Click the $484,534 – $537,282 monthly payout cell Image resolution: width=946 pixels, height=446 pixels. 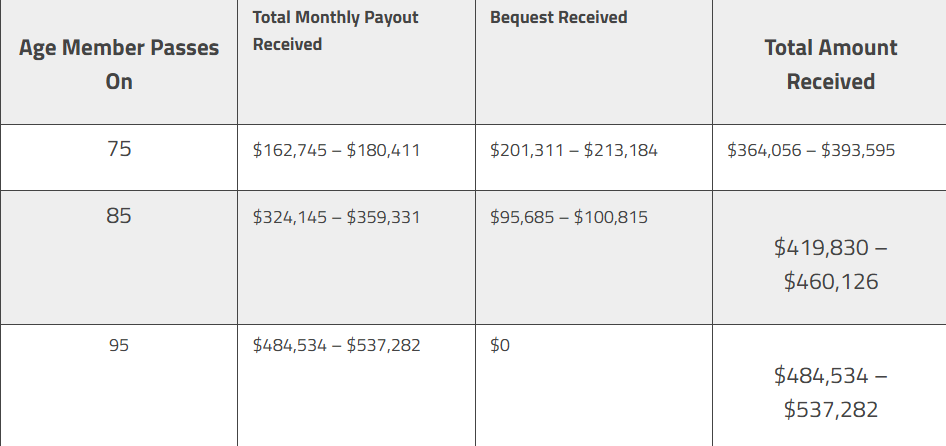click(x=357, y=385)
